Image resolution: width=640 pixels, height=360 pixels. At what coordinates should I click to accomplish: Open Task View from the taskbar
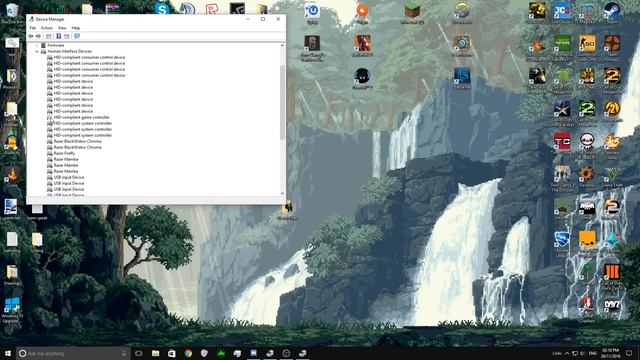coord(139,353)
